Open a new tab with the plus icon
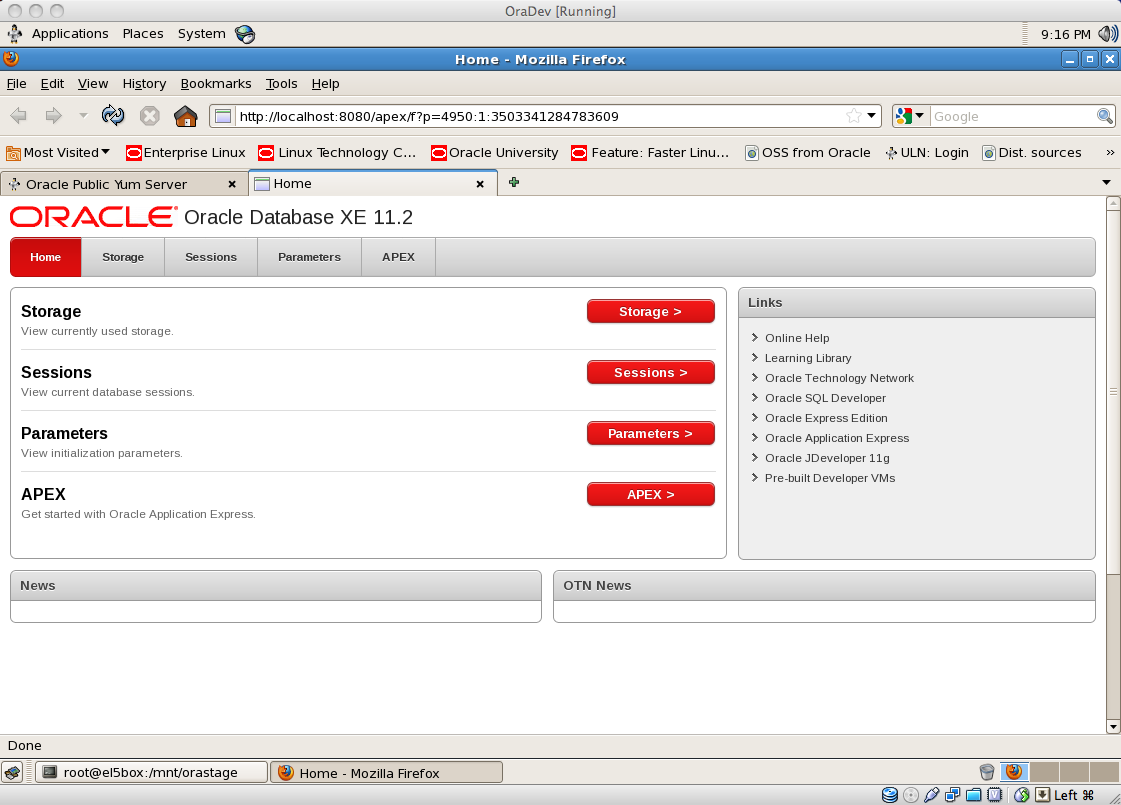 (513, 182)
